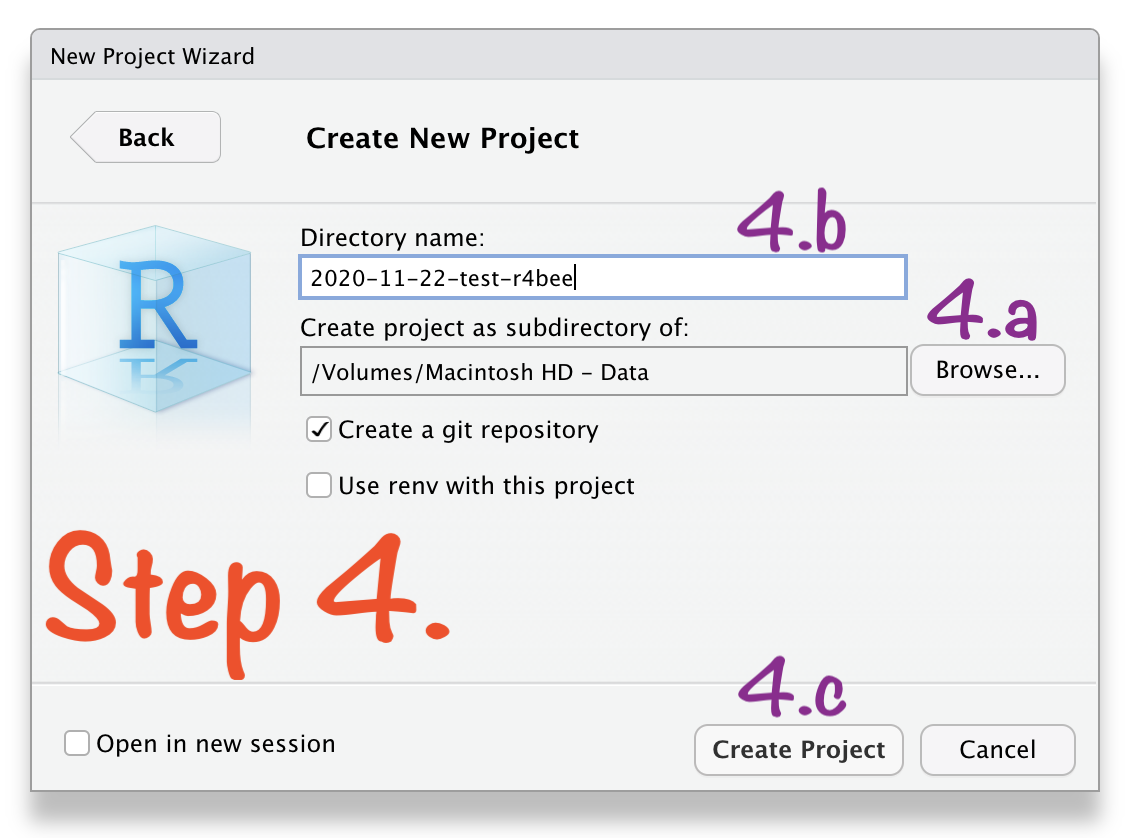
Task: Go back using the Back arrow button
Action: (145, 137)
